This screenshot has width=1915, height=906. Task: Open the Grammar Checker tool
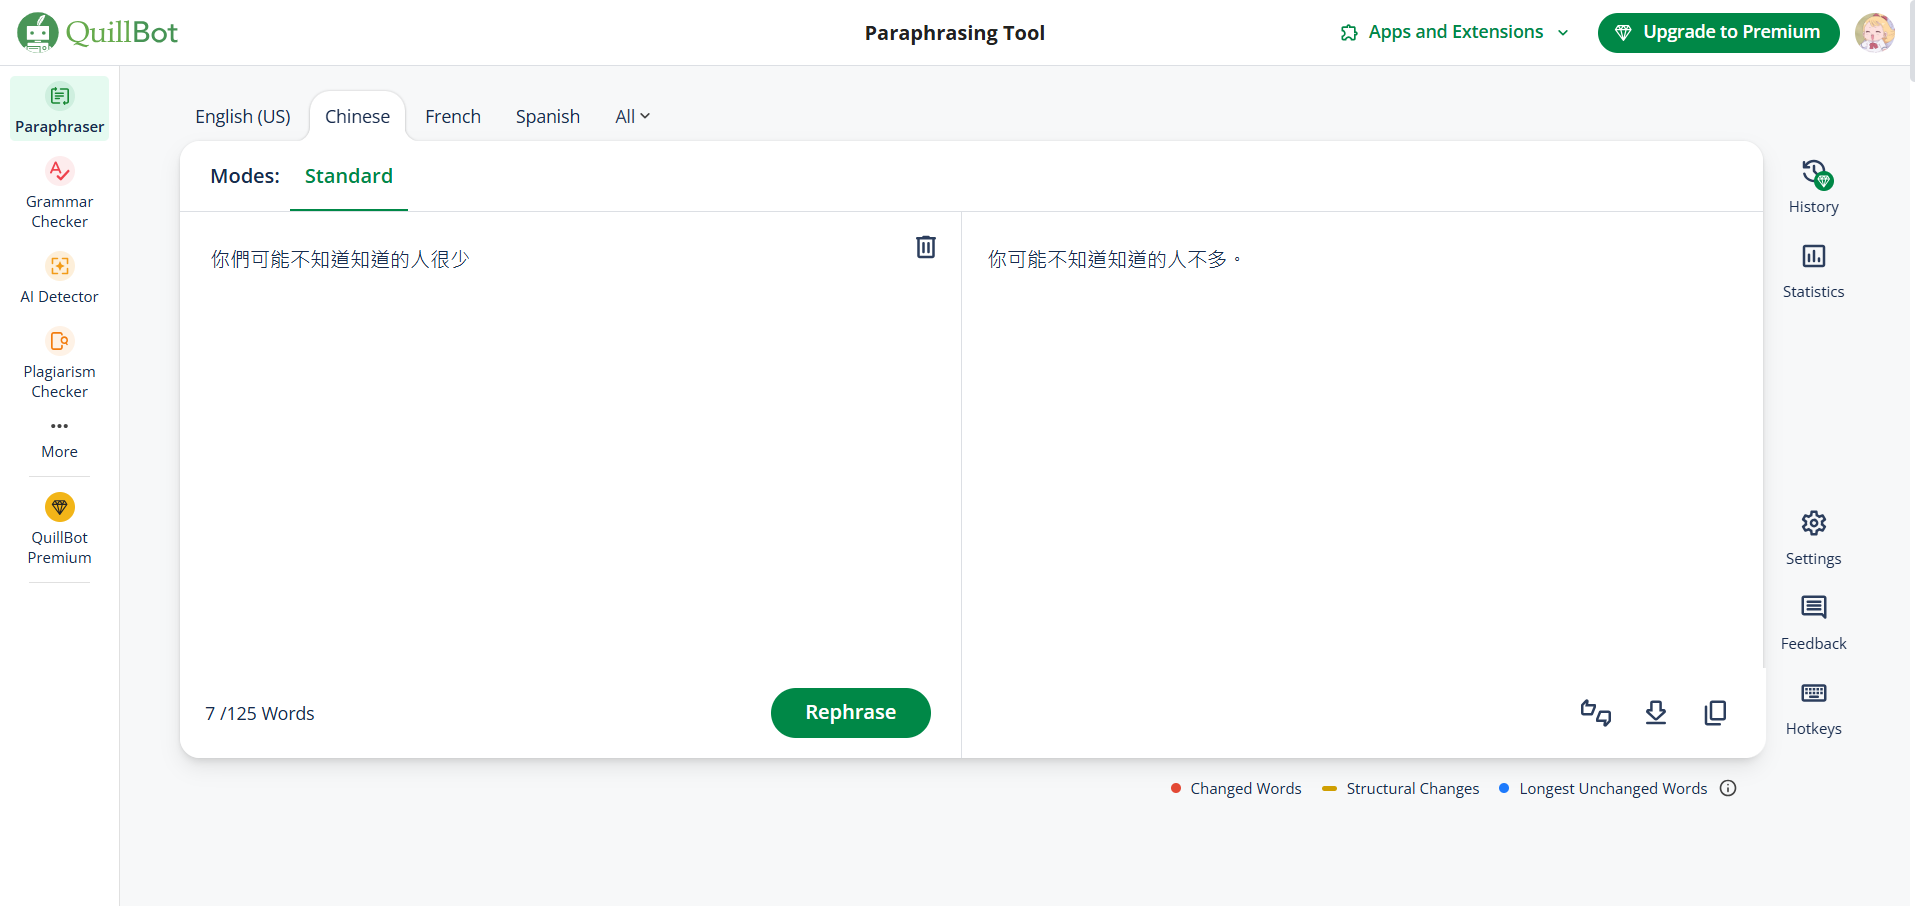click(60, 194)
